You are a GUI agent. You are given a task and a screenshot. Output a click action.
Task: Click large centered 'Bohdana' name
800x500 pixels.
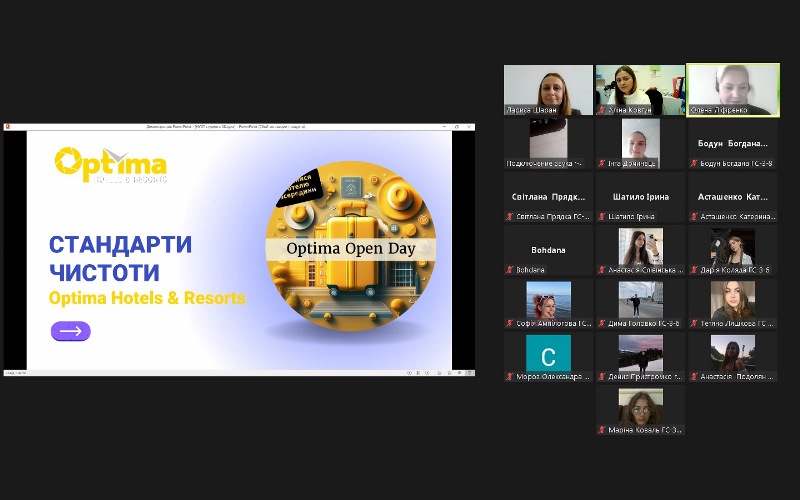(x=548, y=250)
